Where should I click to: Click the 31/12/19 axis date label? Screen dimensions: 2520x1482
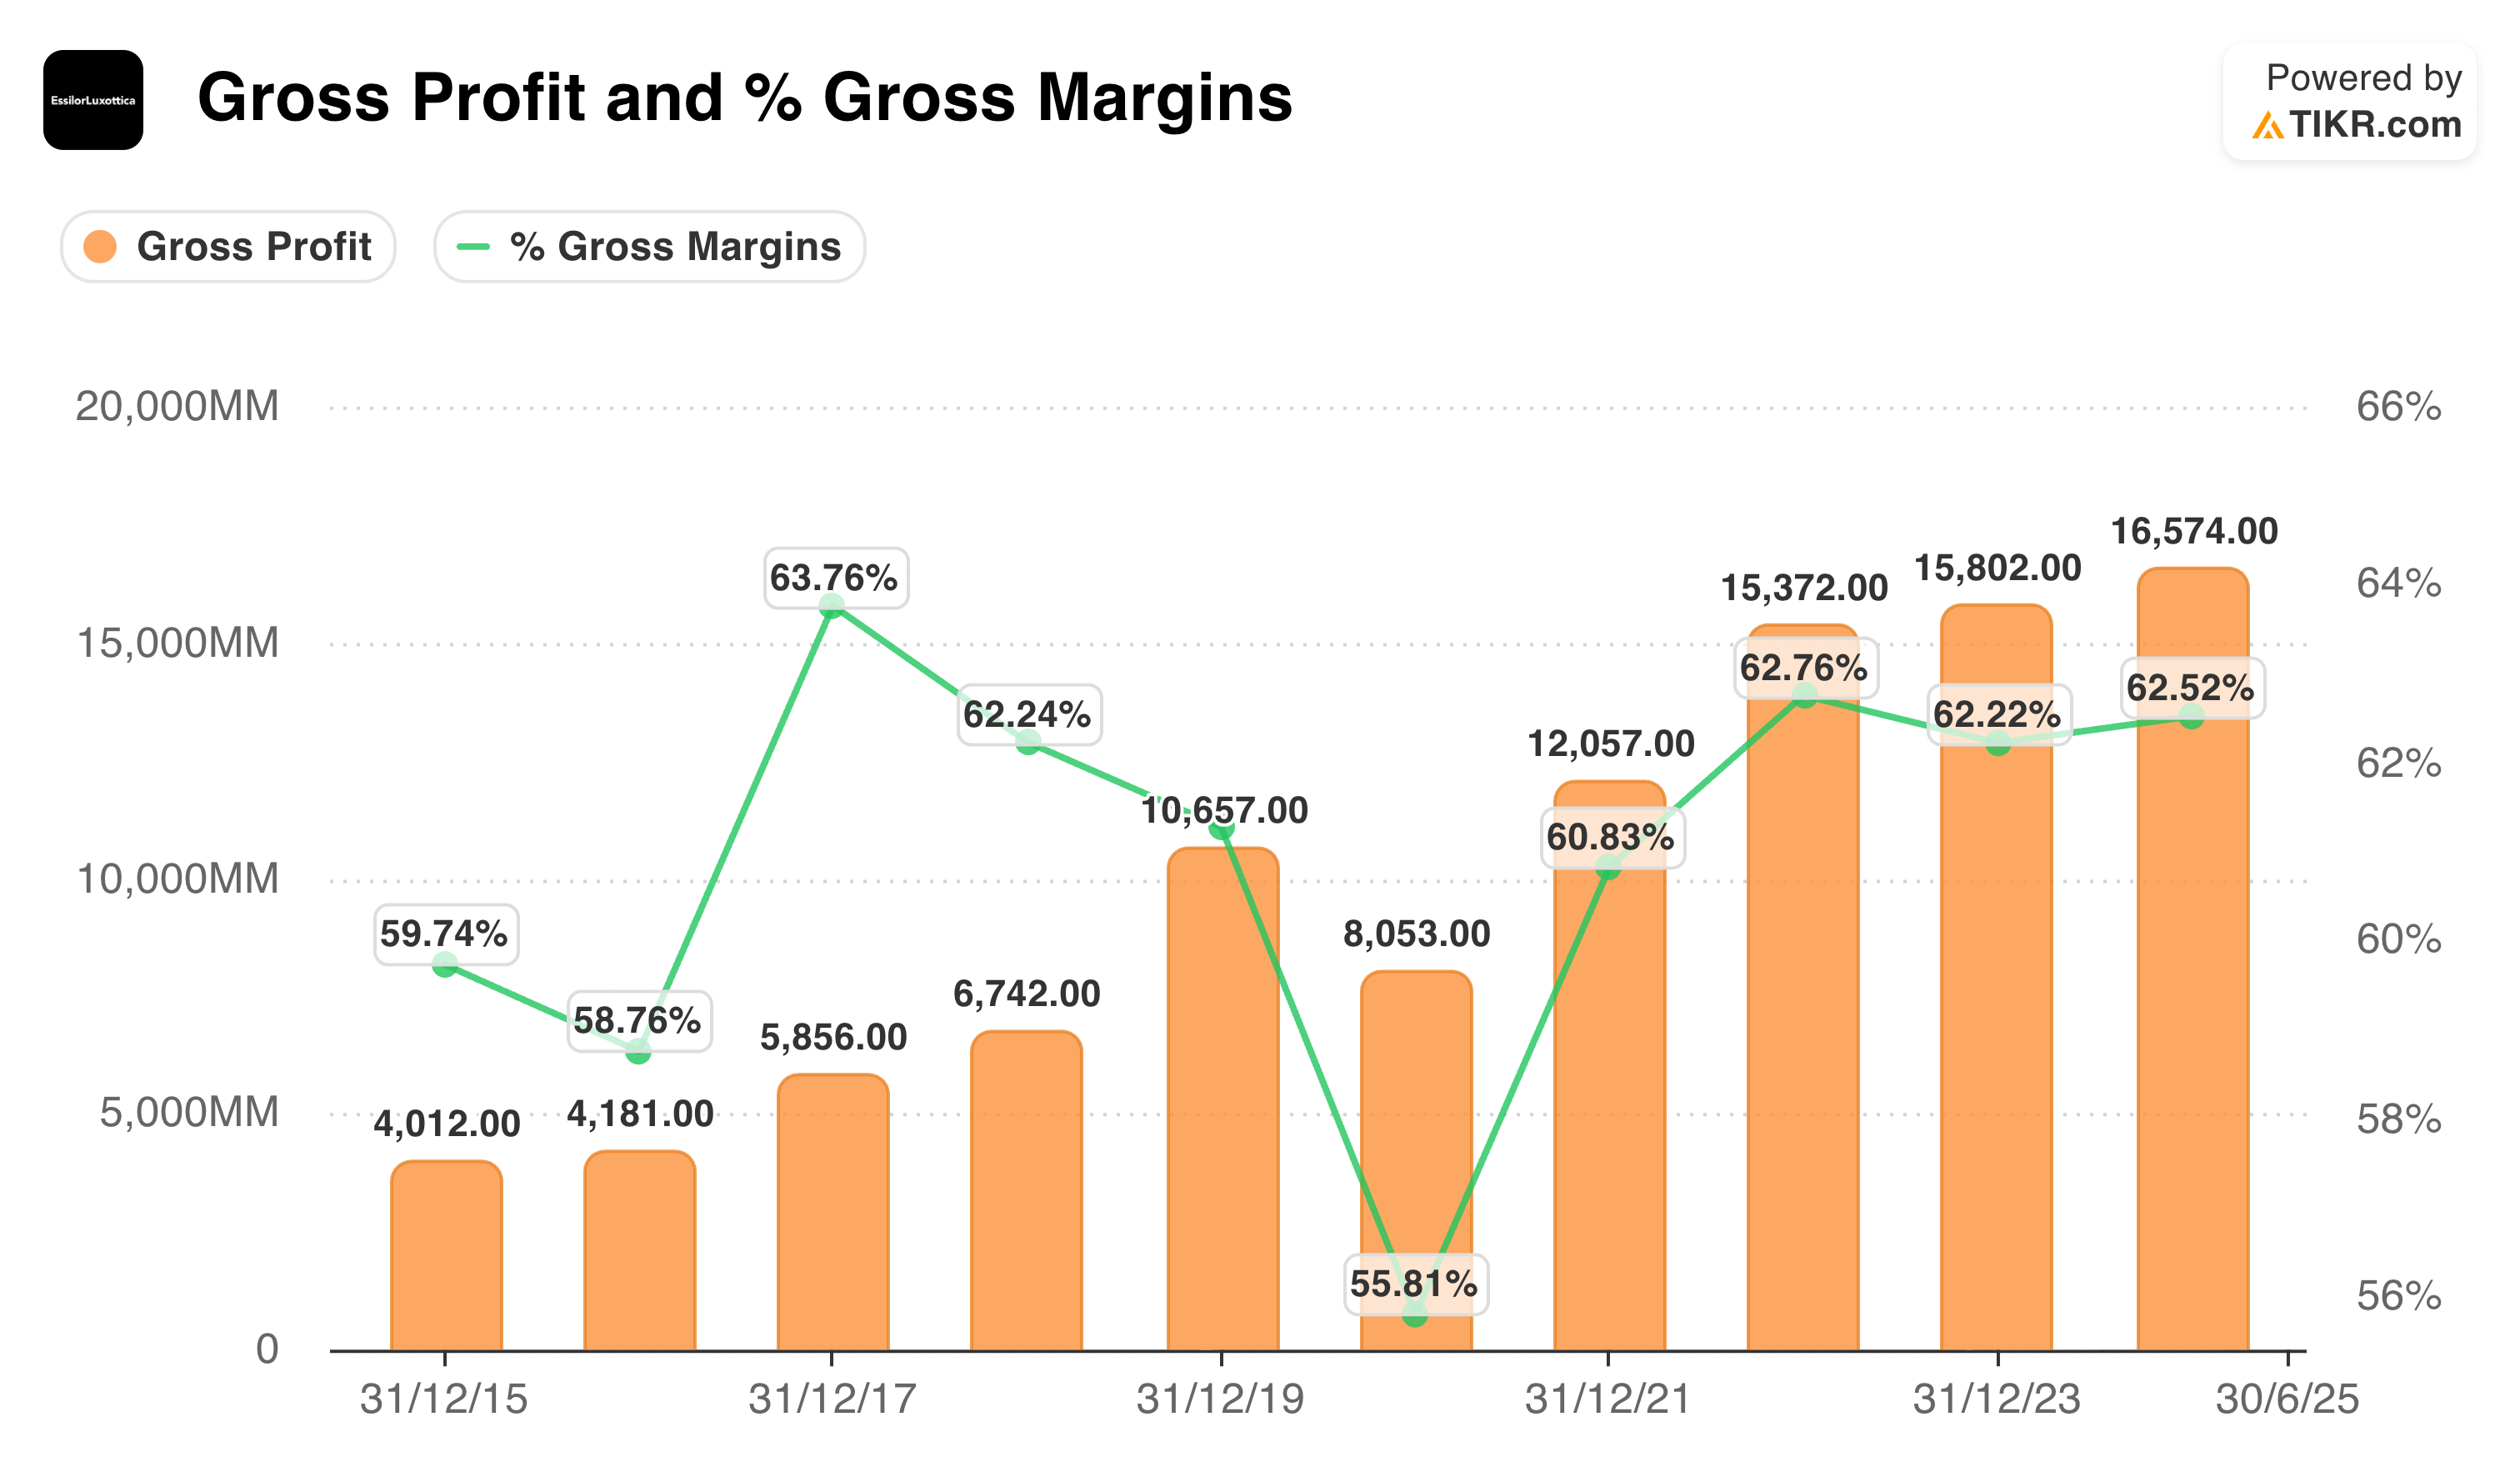[x=1220, y=1398]
